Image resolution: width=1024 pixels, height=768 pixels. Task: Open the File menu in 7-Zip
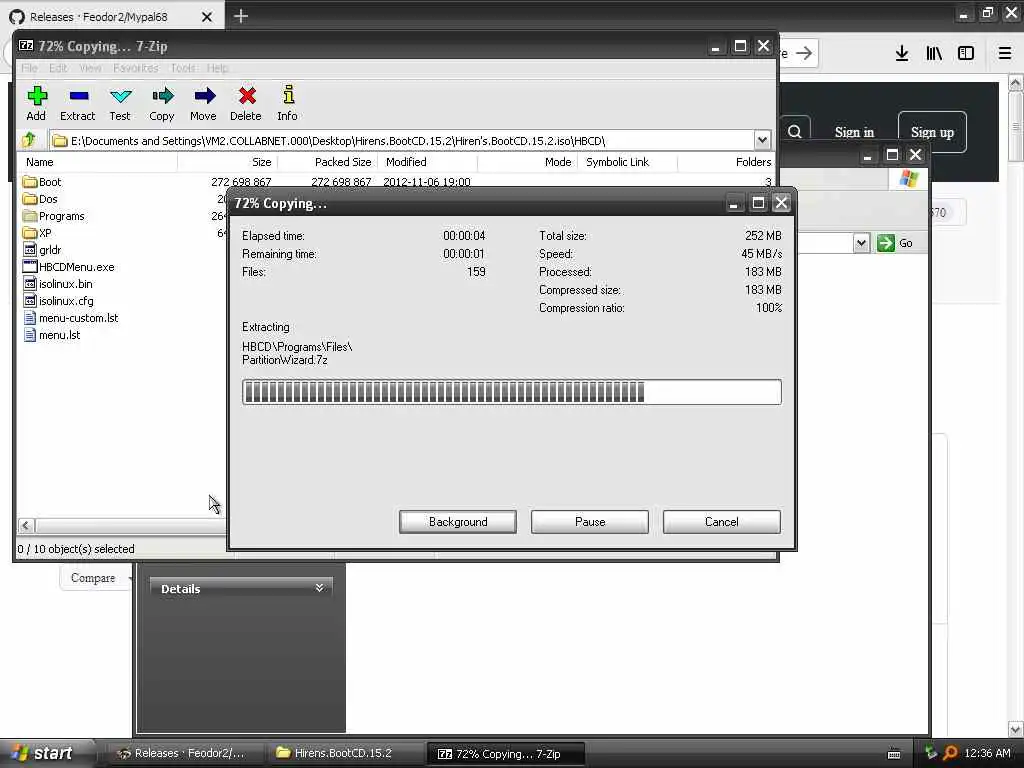(x=29, y=68)
